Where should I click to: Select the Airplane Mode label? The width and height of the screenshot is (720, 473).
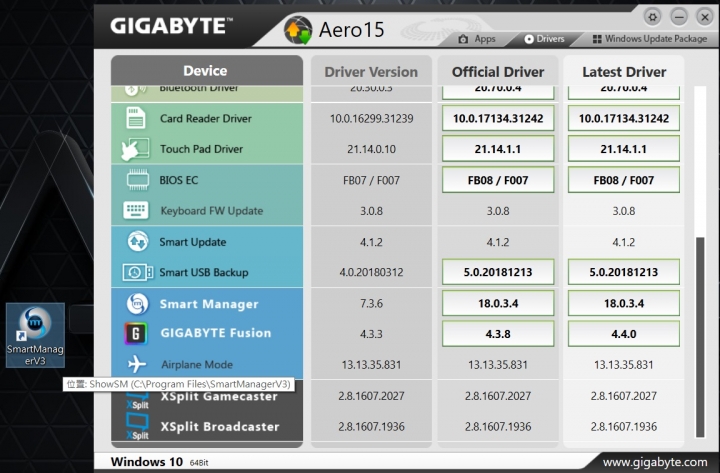click(197, 365)
